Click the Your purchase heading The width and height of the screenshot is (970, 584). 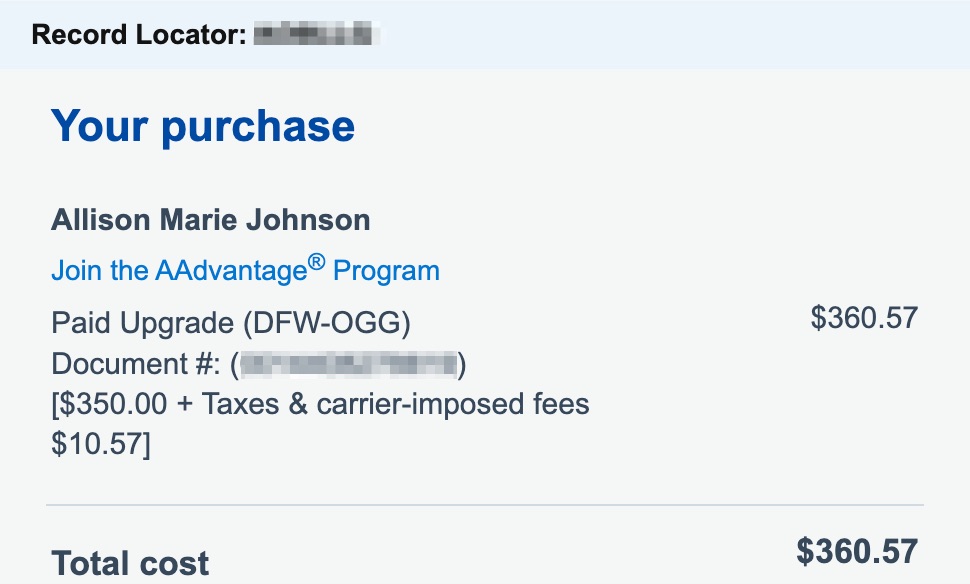[x=203, y=127]
